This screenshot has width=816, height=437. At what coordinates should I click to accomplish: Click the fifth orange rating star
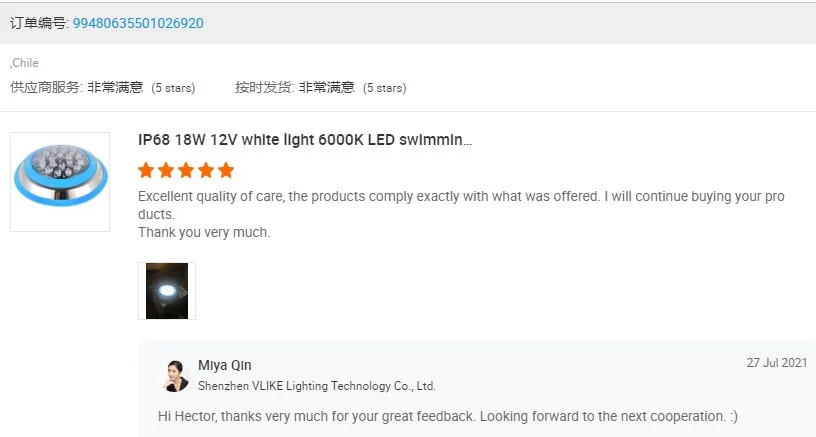point(226,170)
